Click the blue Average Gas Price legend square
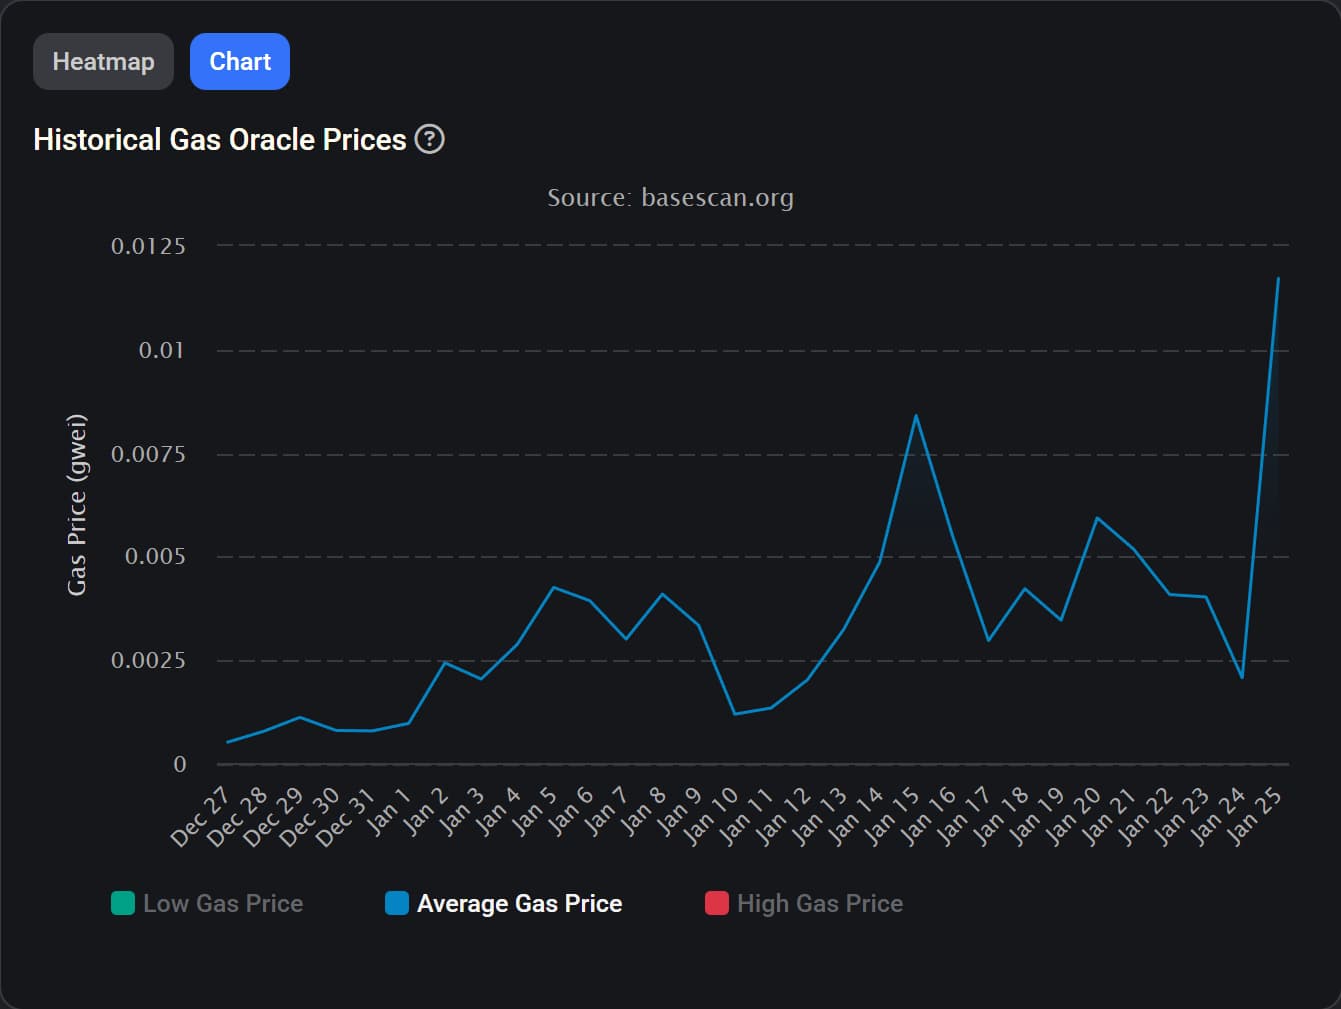The height and width of the screenshot is (1009, 1341). coord(397,903)
